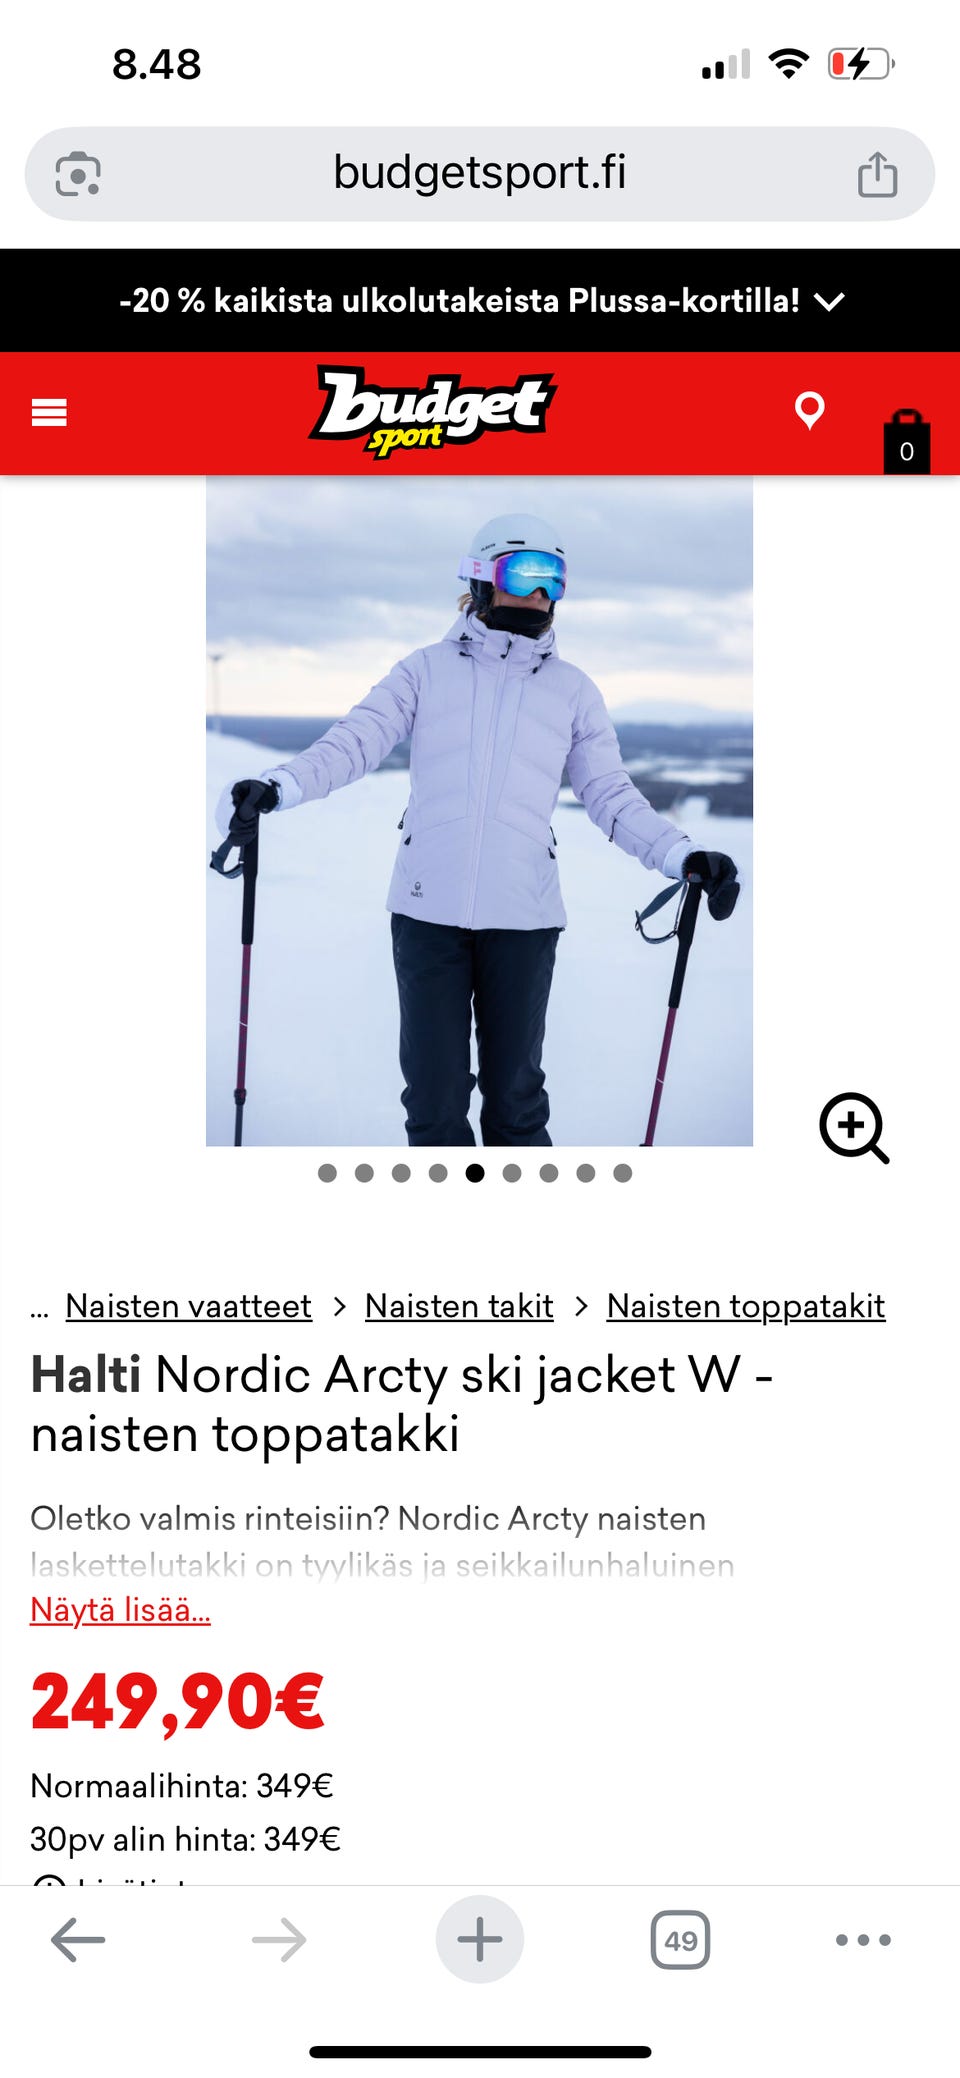Viewport: 960px width, 2078px height.
Task: Tap the lens search icon in address bar
Action: click(78, 174)
